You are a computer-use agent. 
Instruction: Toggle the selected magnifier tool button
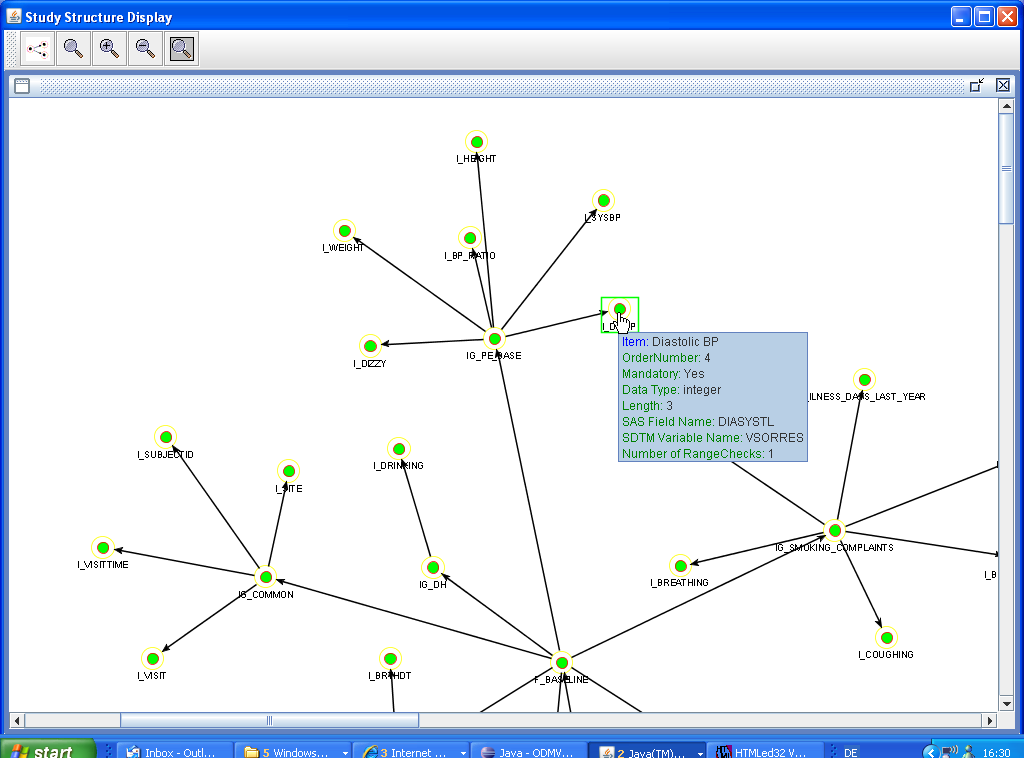[x=181, y=48]
